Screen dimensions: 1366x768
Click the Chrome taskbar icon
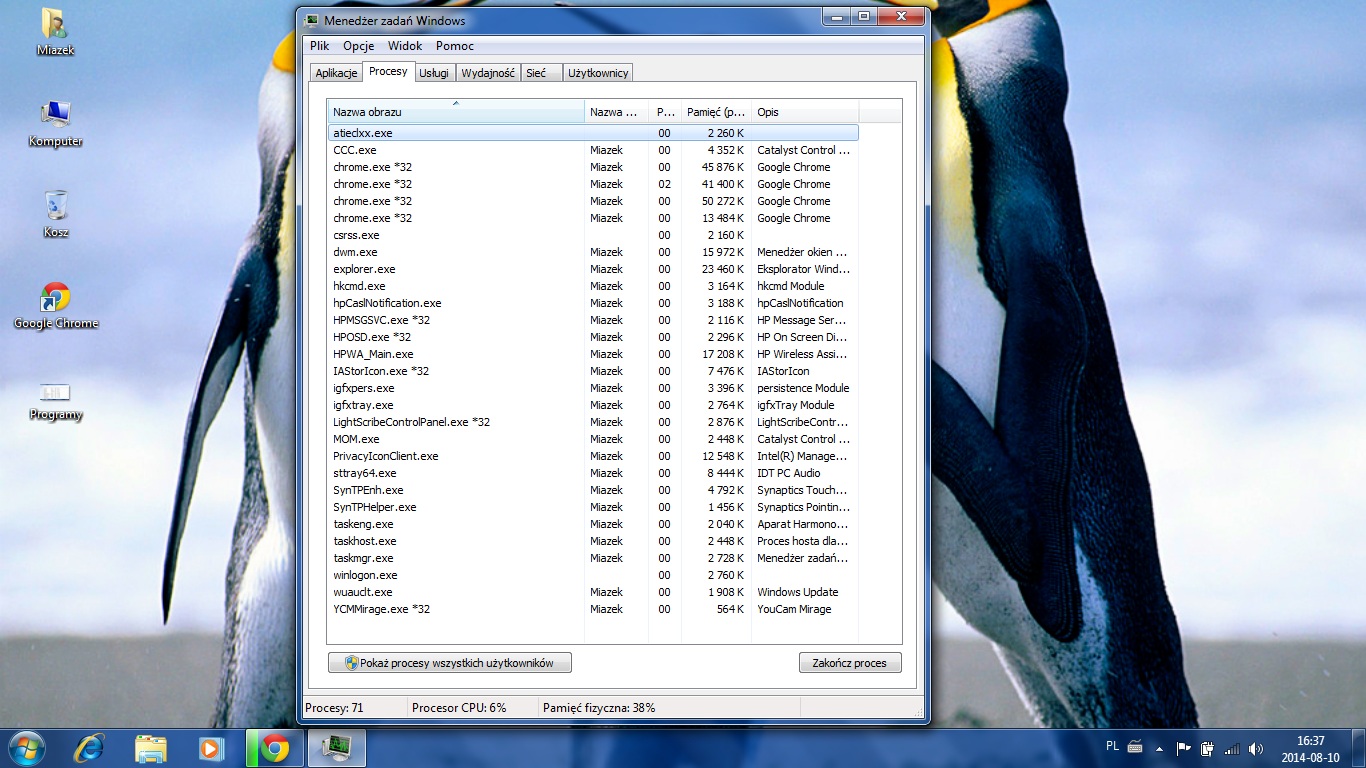pyautogui.click(x=274, y=747)
